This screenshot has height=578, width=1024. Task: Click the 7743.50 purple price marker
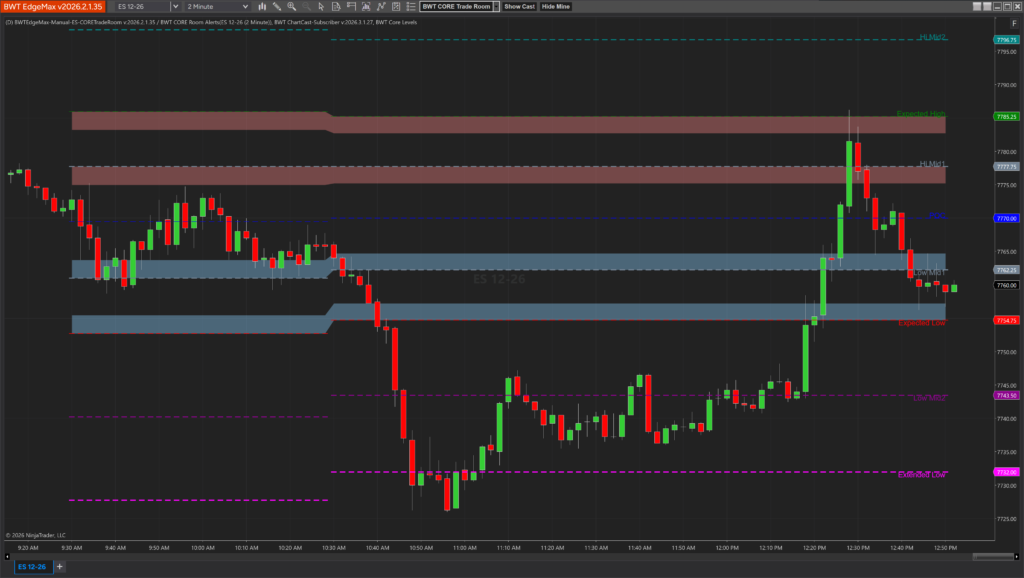(x=1006, y=395)
